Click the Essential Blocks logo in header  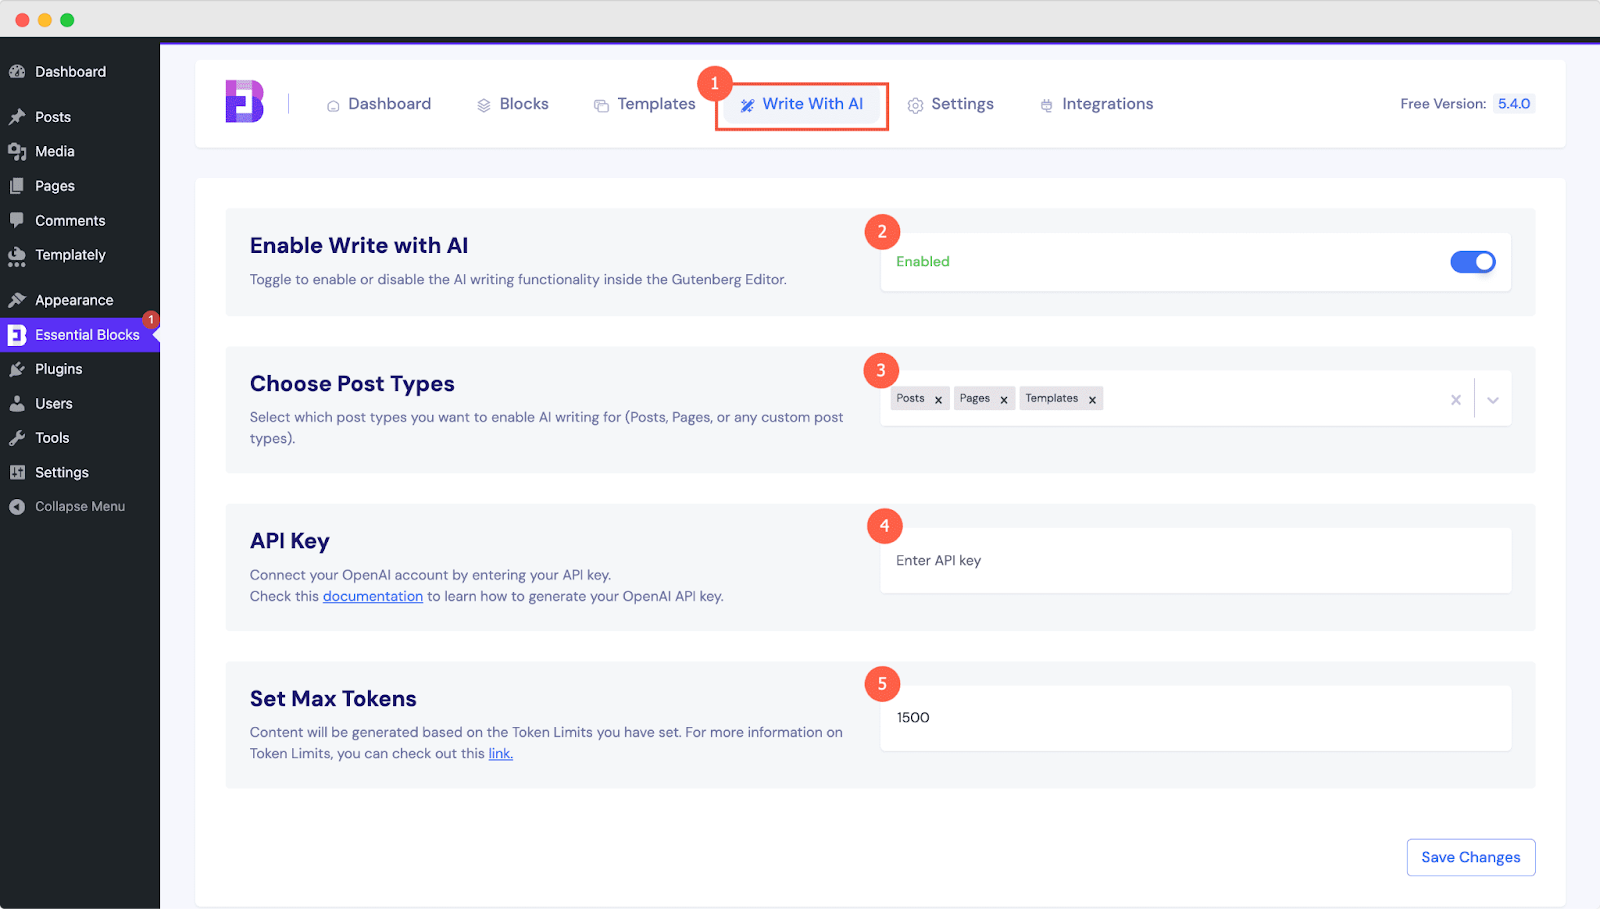(x=245, y=102)
